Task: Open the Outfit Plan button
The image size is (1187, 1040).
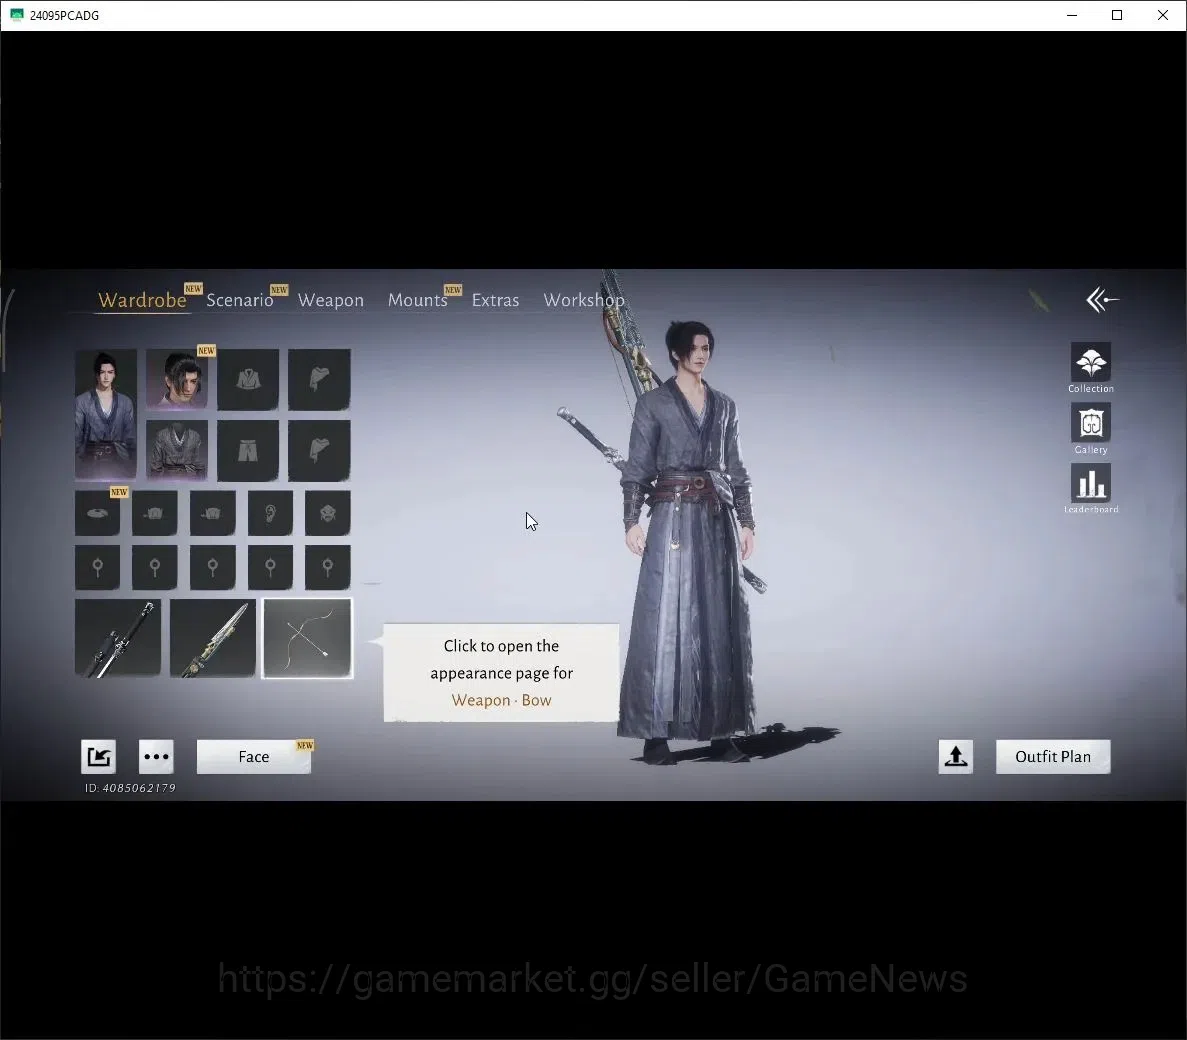Action: pos(1053,756)
